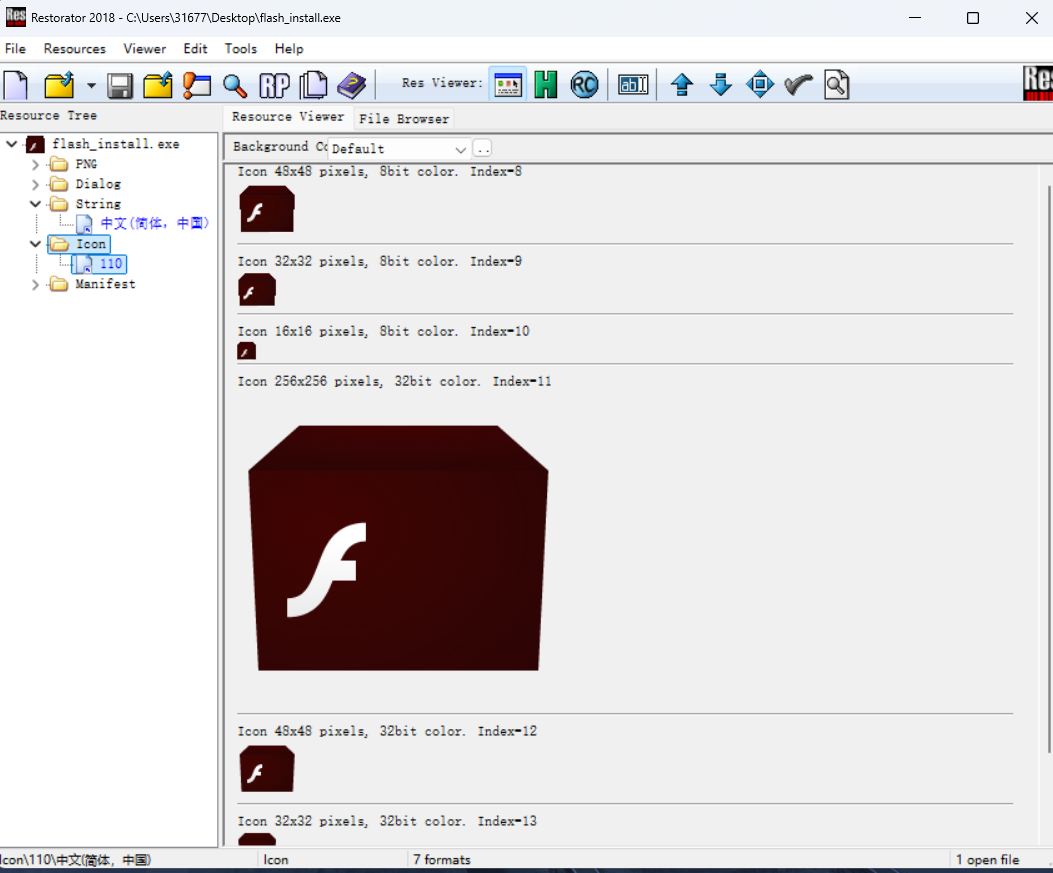Click the 256x256 Flash icon Index-11 image

[398, 548]
